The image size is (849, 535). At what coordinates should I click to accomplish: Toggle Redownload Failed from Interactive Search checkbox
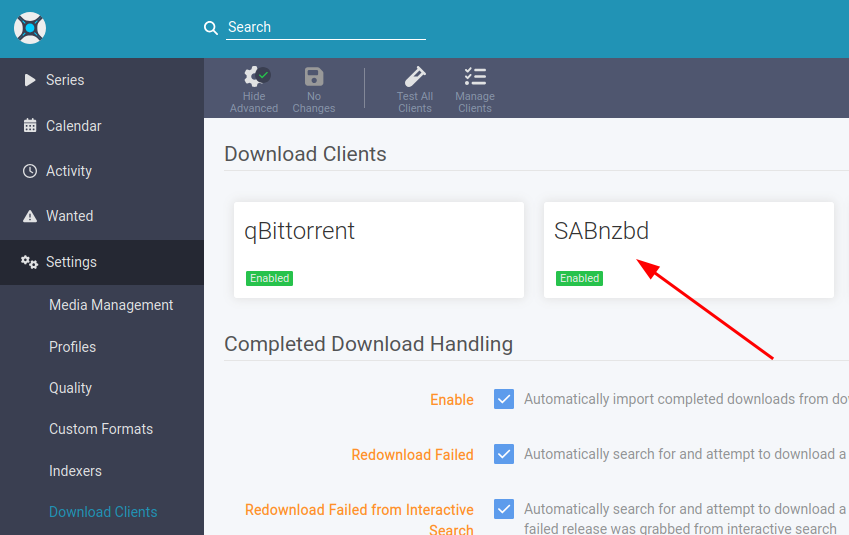[x=504, y=509]
